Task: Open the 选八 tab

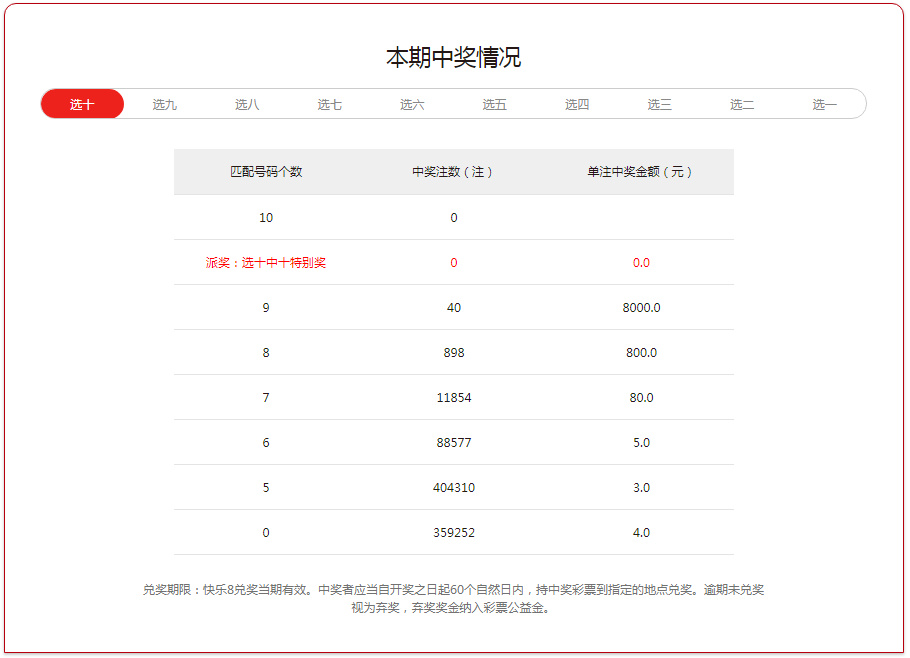Action: (x=247, y=104)
